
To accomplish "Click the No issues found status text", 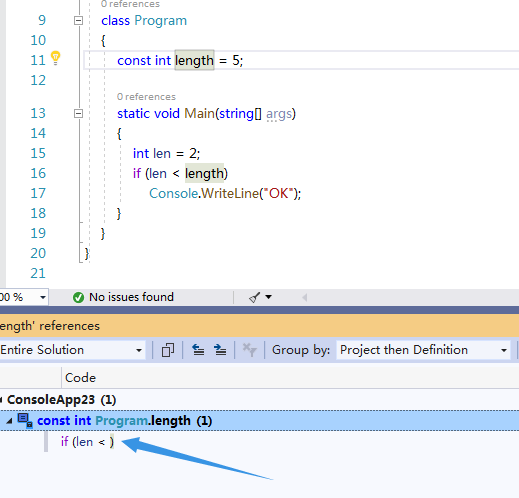I will coord(131,297).
